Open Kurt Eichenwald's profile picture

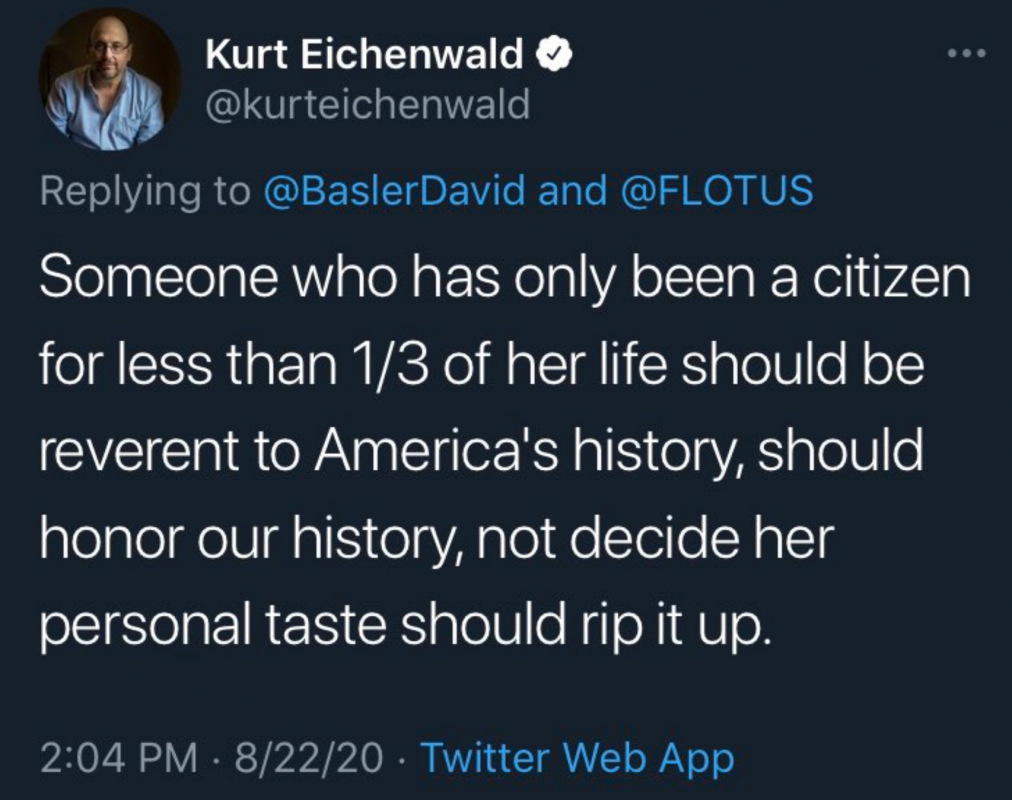coord(110,79)
